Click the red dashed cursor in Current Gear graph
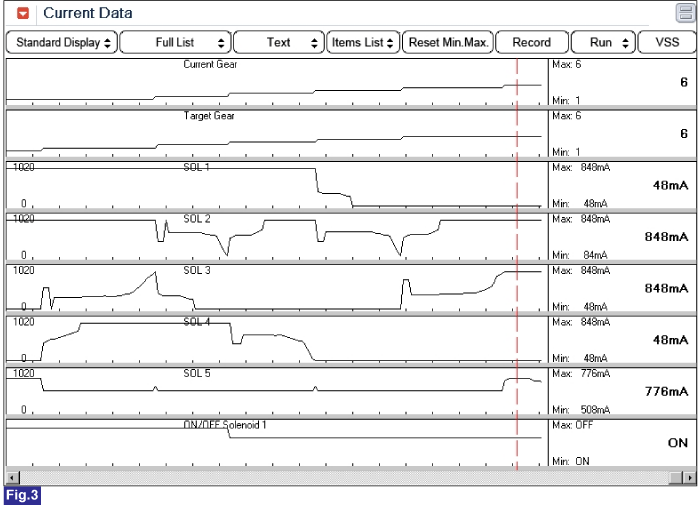700x505 pixels. click(x=517, y=82)
